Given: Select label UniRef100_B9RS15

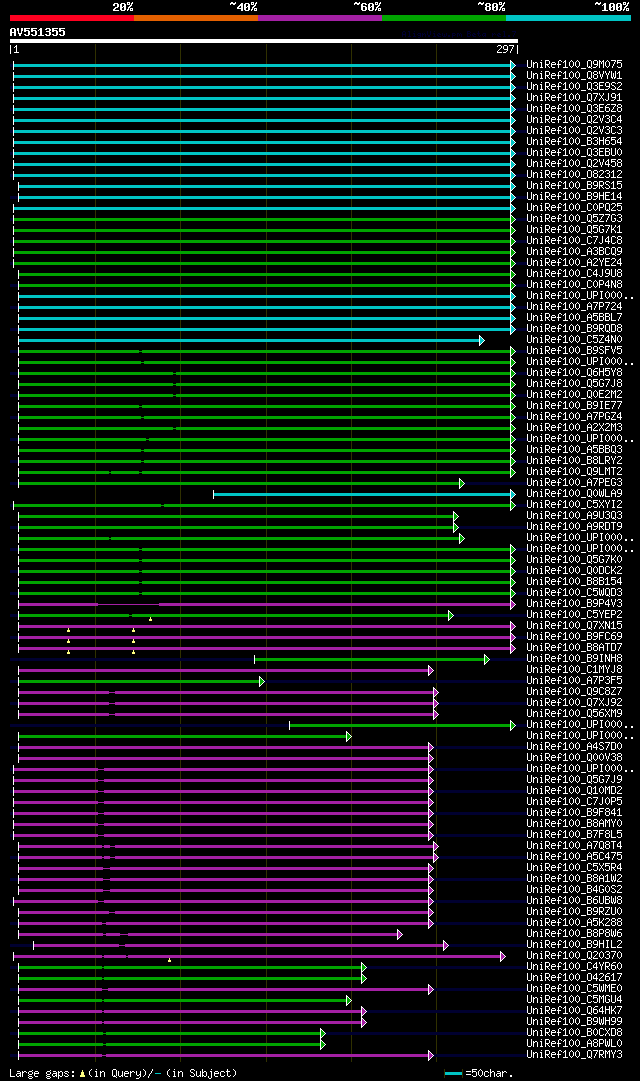Looking at the screenshot, I should point(574,185).
